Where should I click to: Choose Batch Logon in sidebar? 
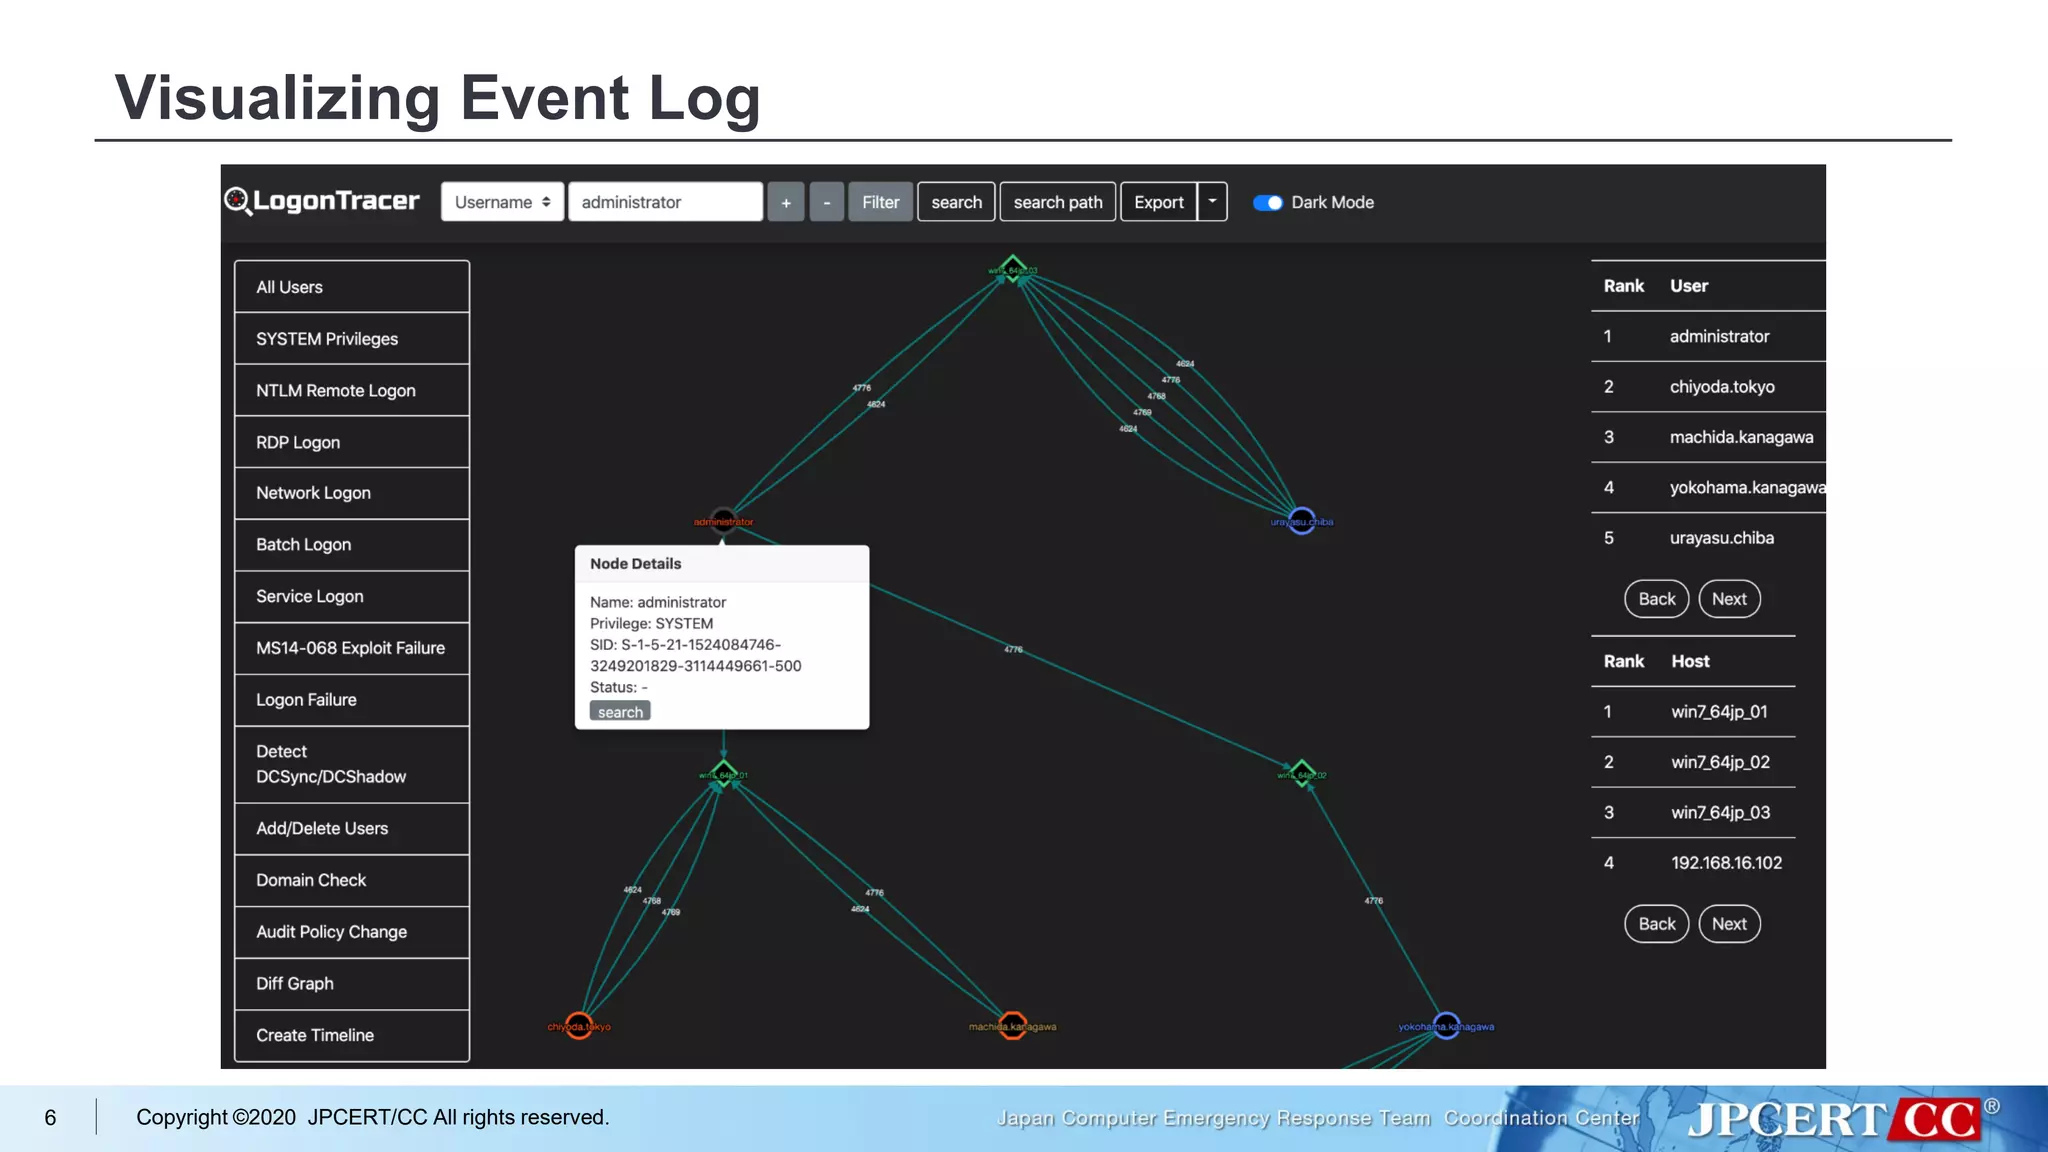coord(352,545)
